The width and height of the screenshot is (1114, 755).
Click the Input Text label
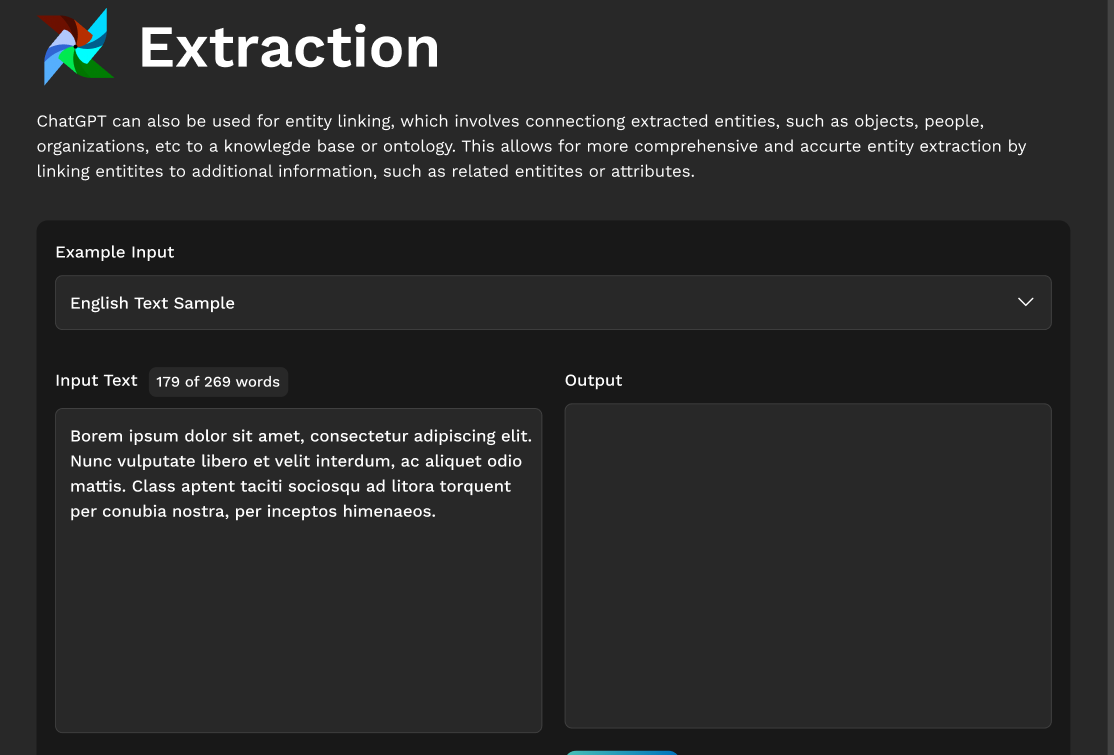(96, 380)
